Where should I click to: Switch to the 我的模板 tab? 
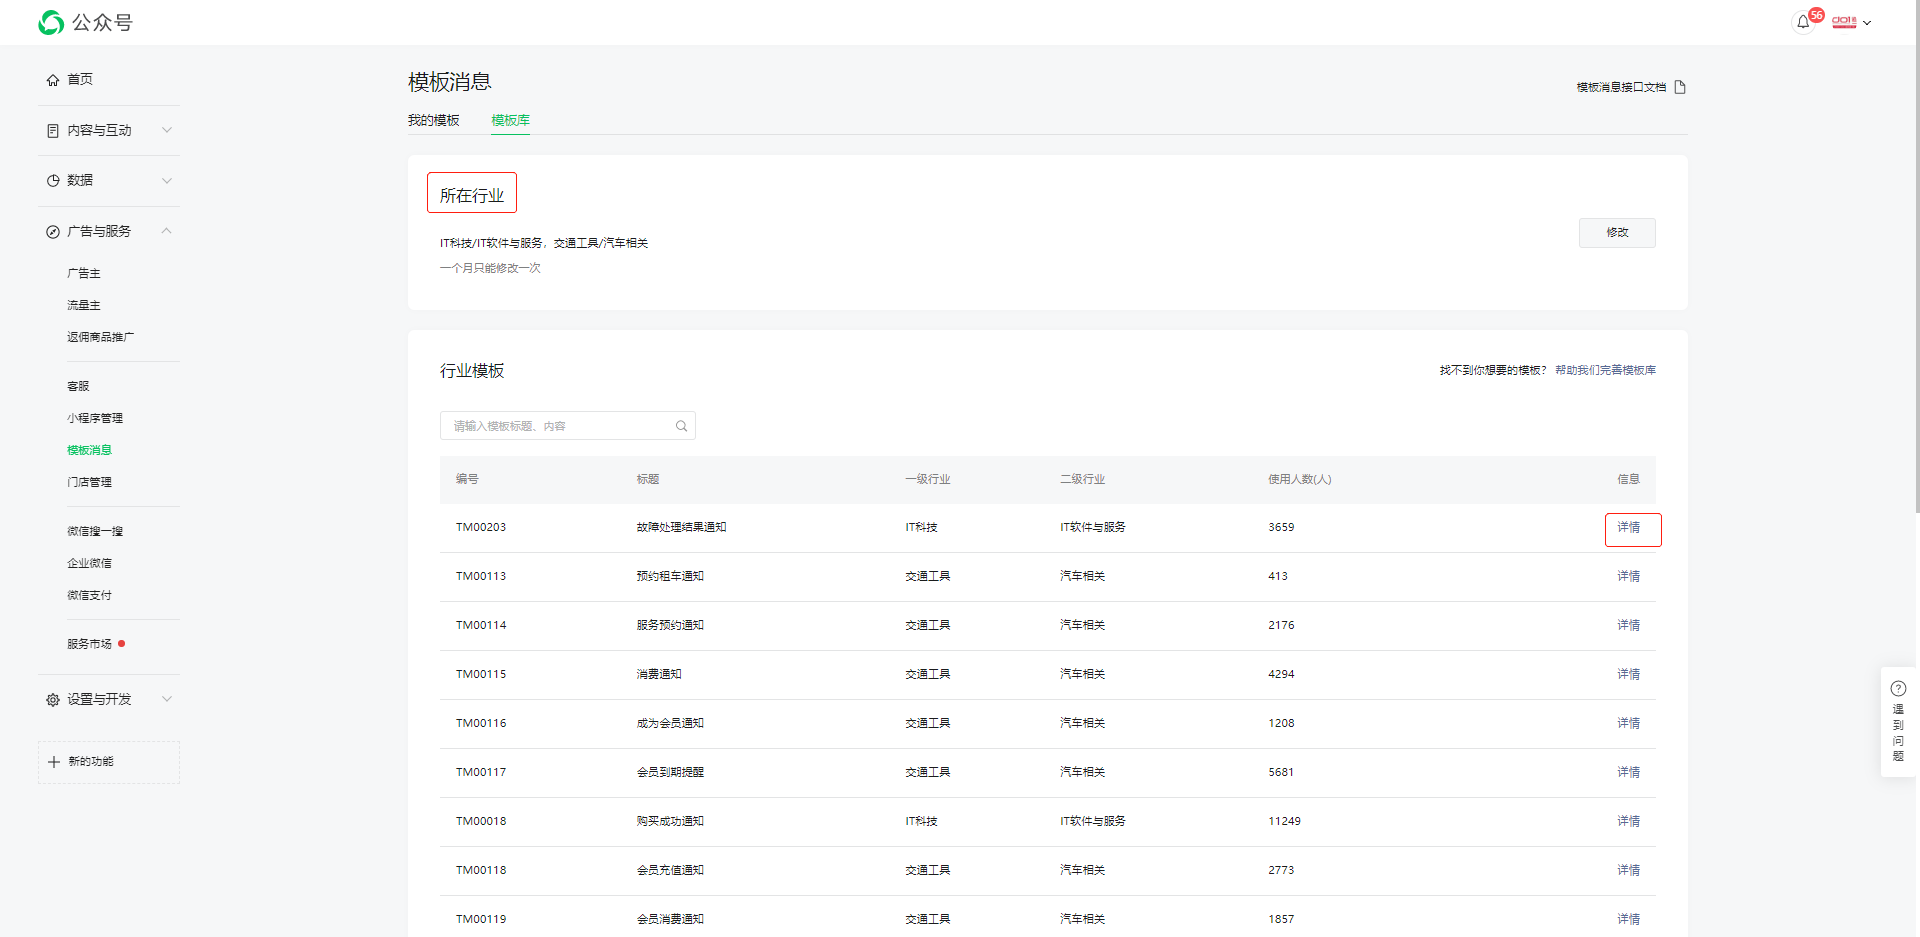point(433,120)
